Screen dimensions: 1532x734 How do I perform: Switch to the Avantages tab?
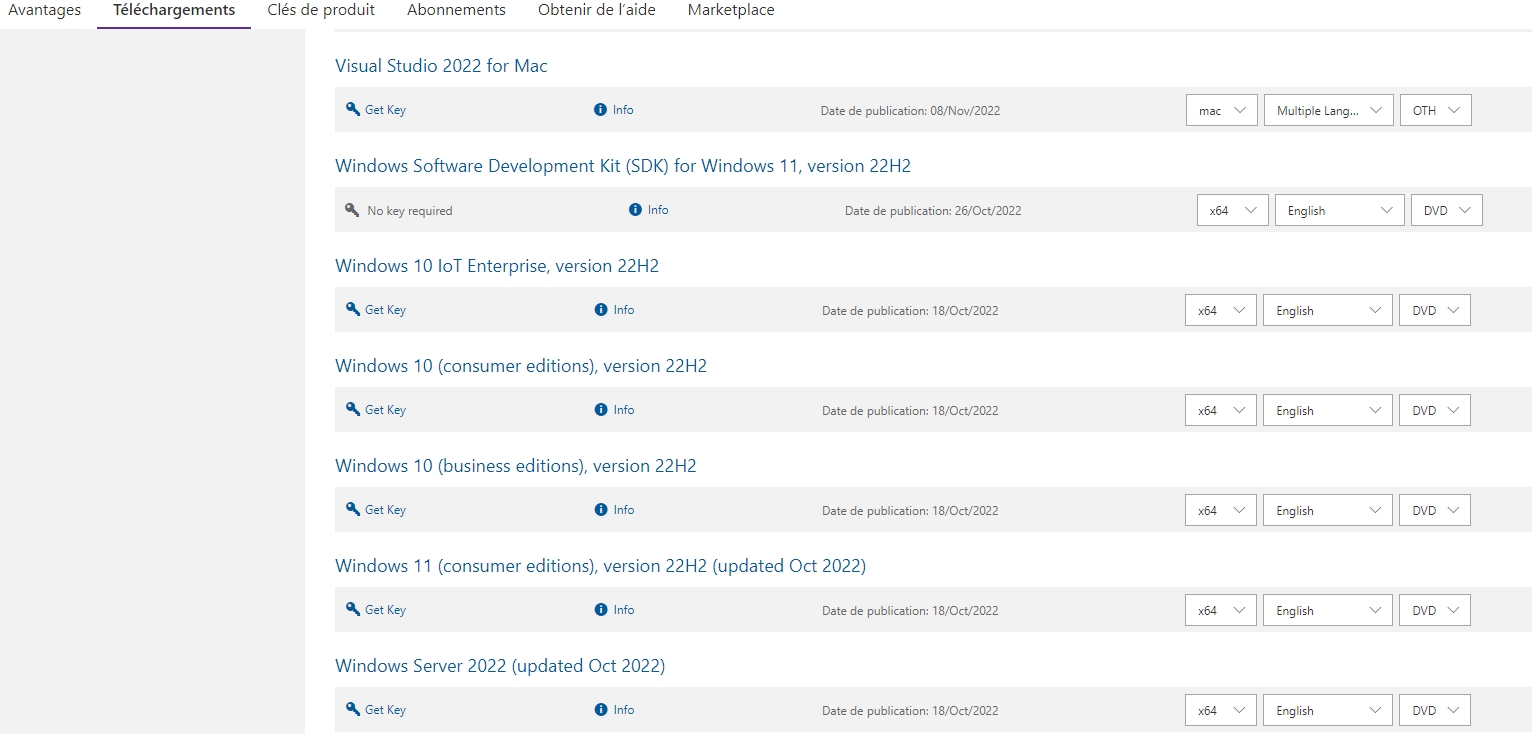(44, 10)
